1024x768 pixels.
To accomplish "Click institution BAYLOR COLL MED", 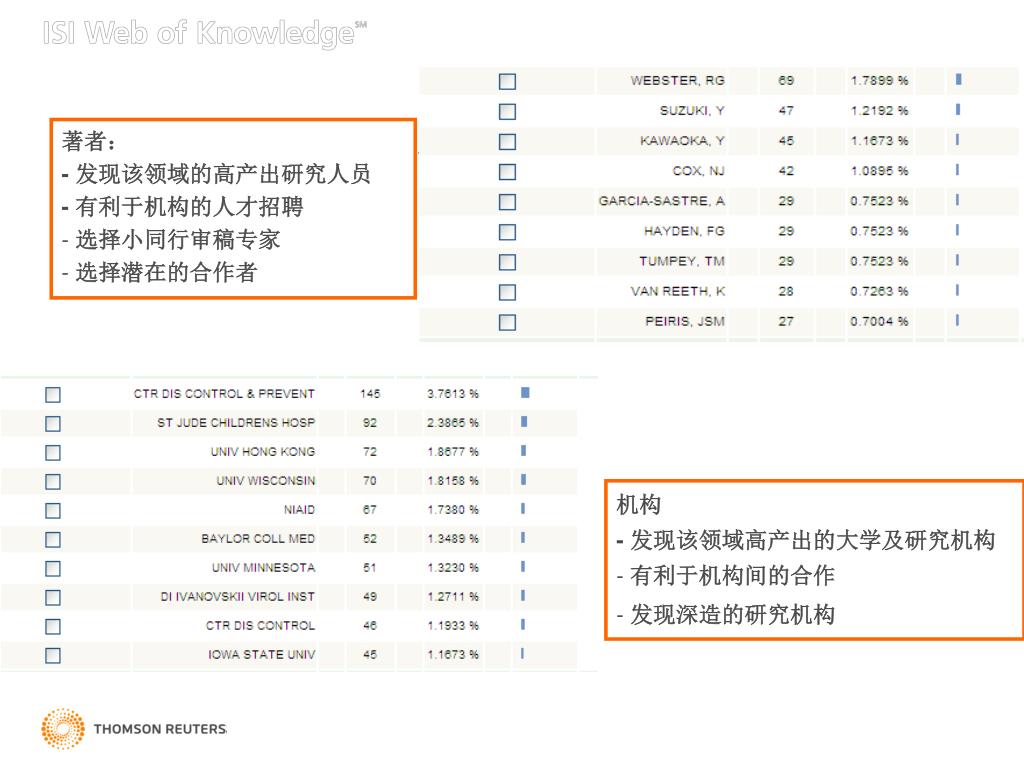I will coord(258,539).
